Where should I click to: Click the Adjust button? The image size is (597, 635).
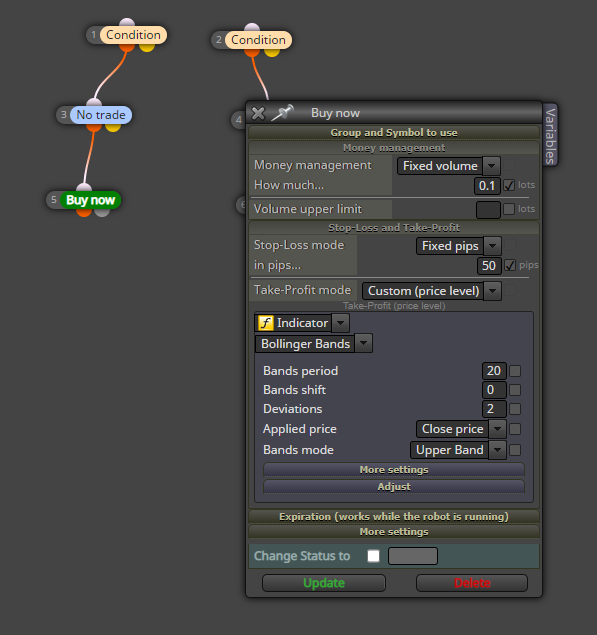[394, 486]
